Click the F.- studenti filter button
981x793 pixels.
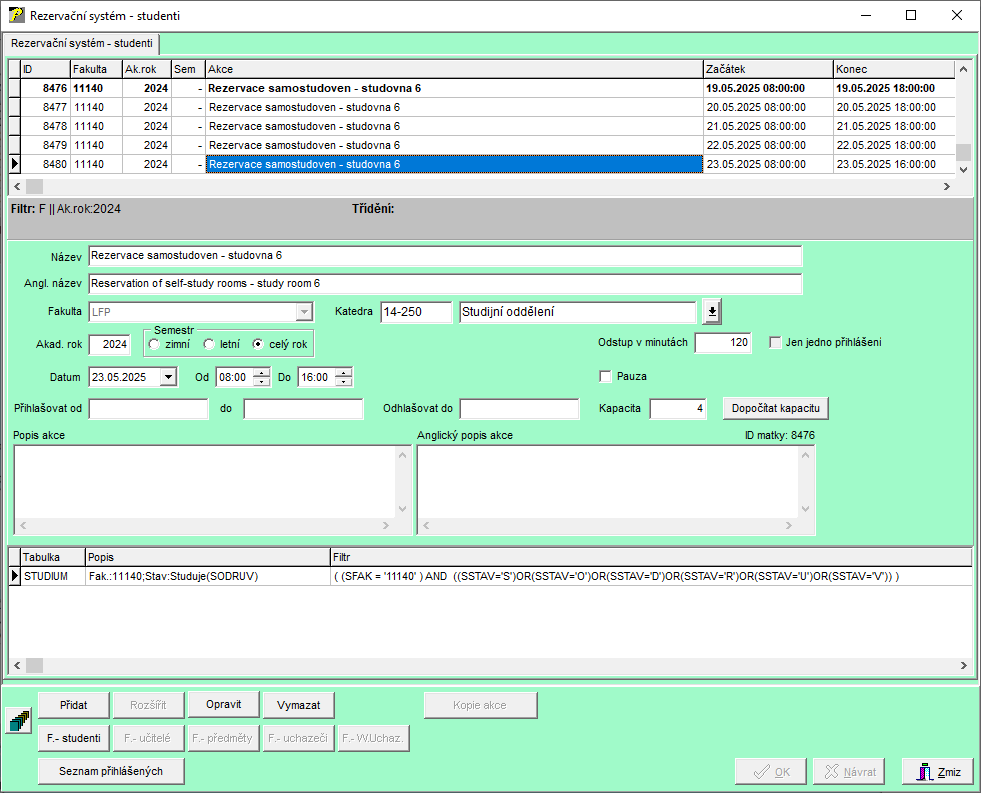[x=73, y=739]
